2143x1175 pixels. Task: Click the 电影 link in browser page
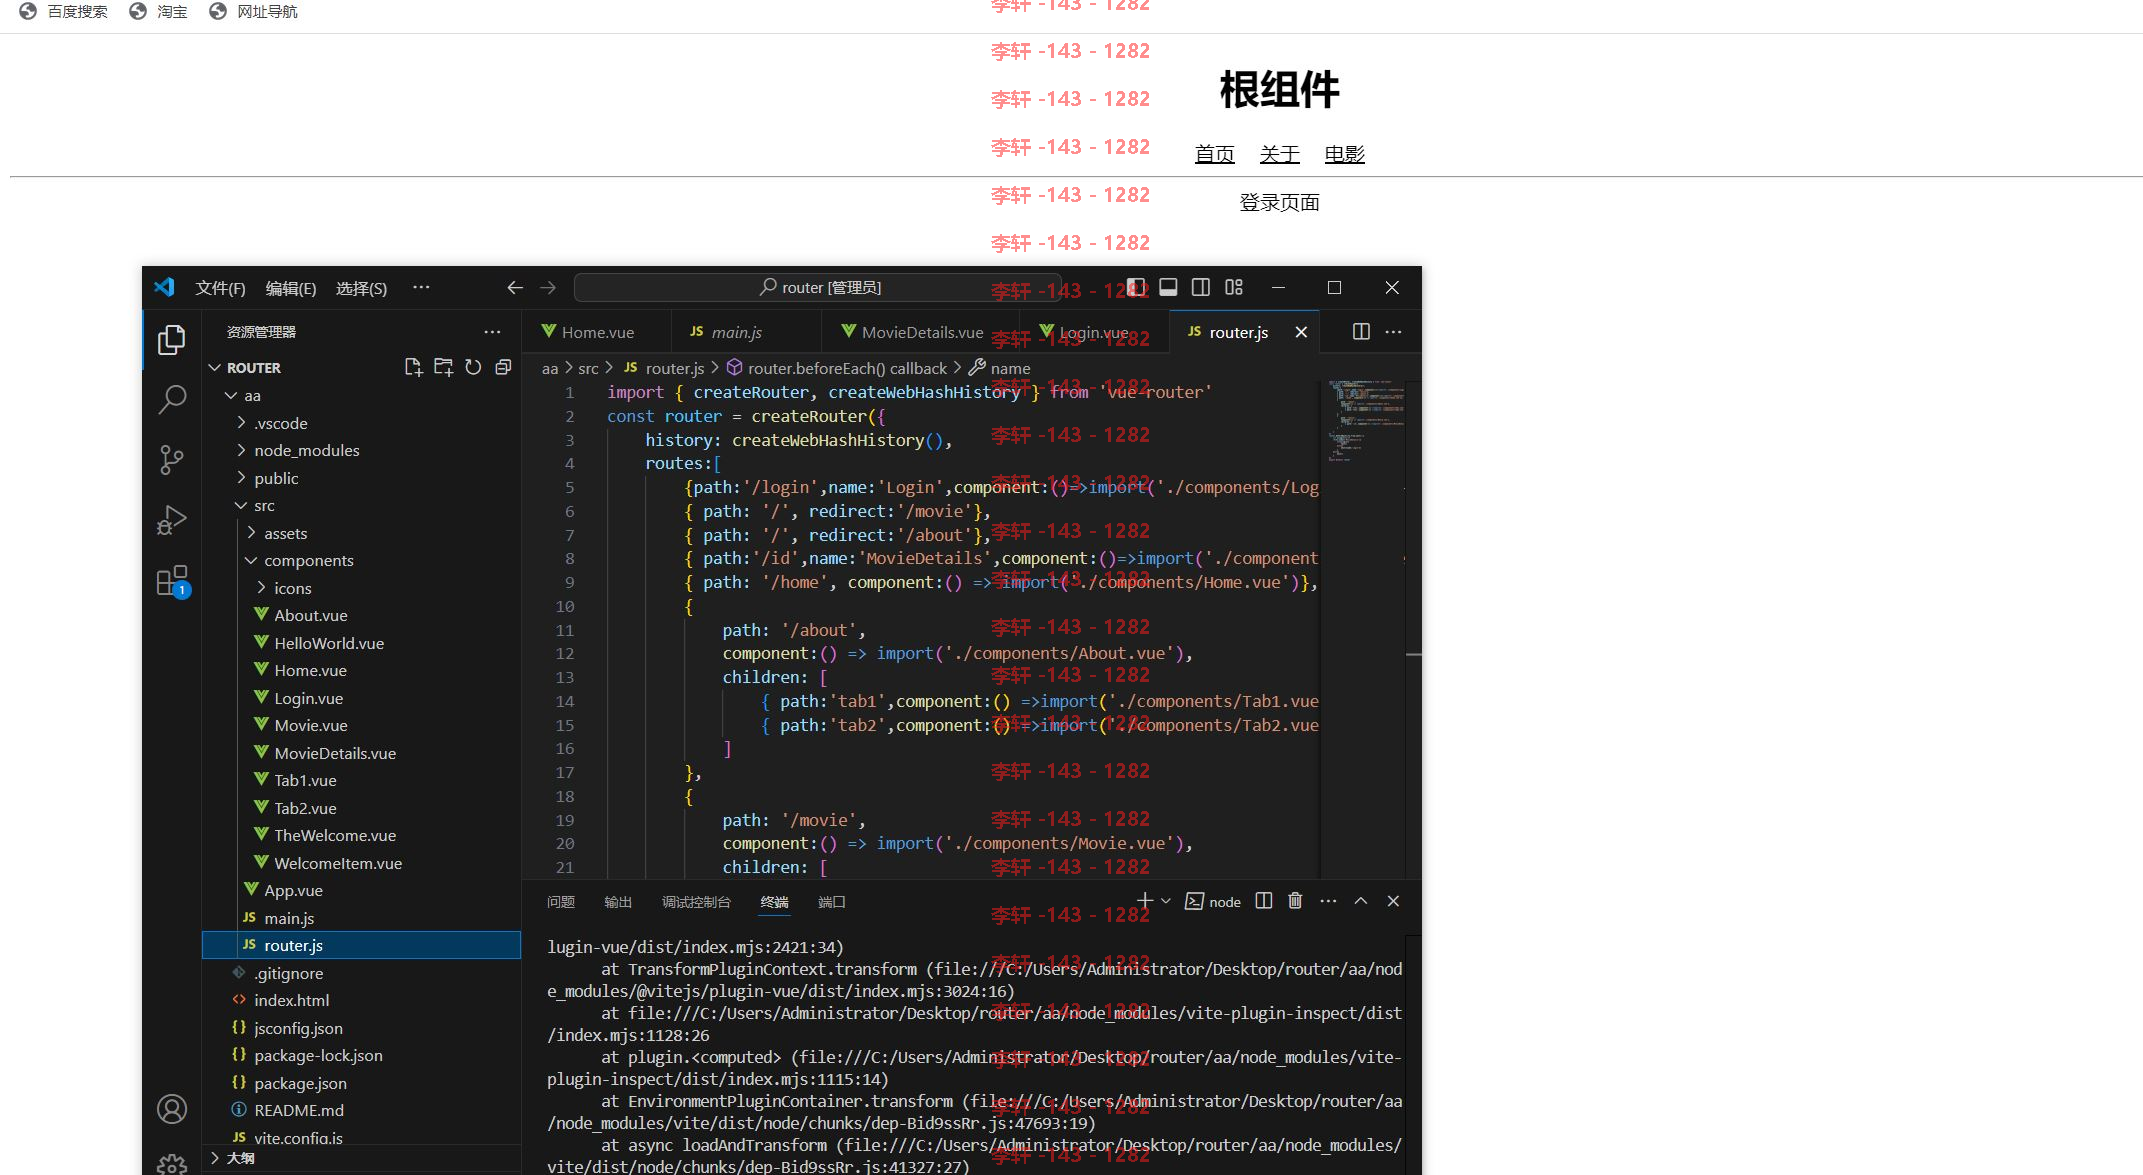click(1345, 154)
